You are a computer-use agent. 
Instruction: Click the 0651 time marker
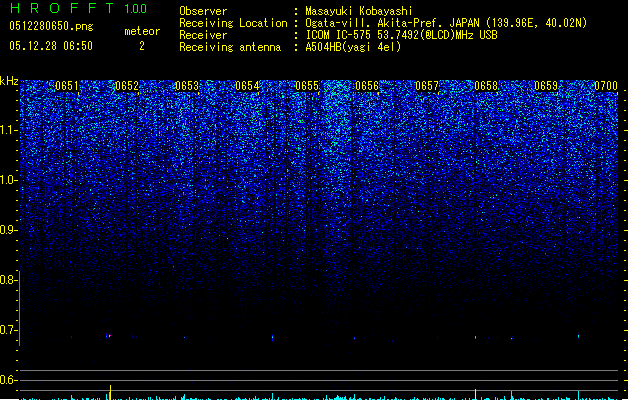tap(67, 86)
